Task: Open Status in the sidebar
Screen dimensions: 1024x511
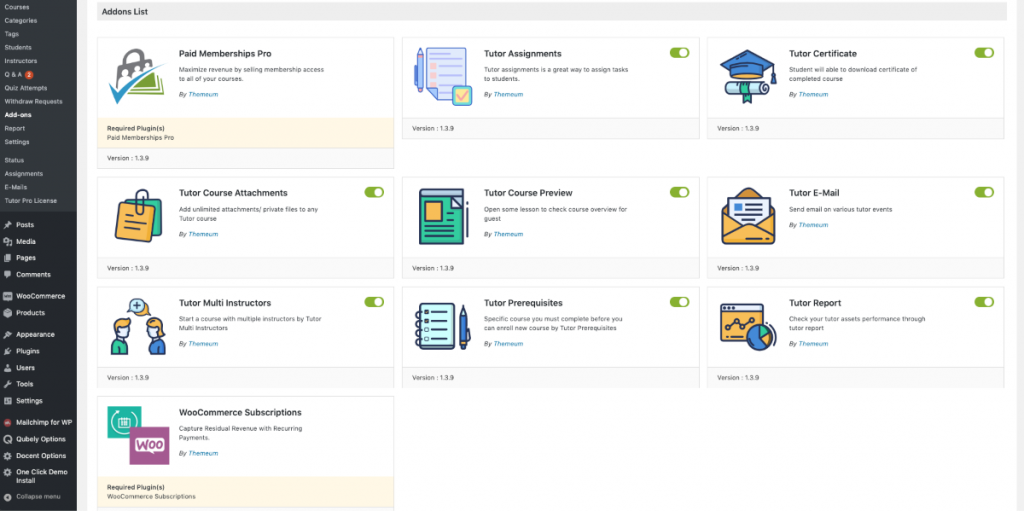Action: click(14, 160)
